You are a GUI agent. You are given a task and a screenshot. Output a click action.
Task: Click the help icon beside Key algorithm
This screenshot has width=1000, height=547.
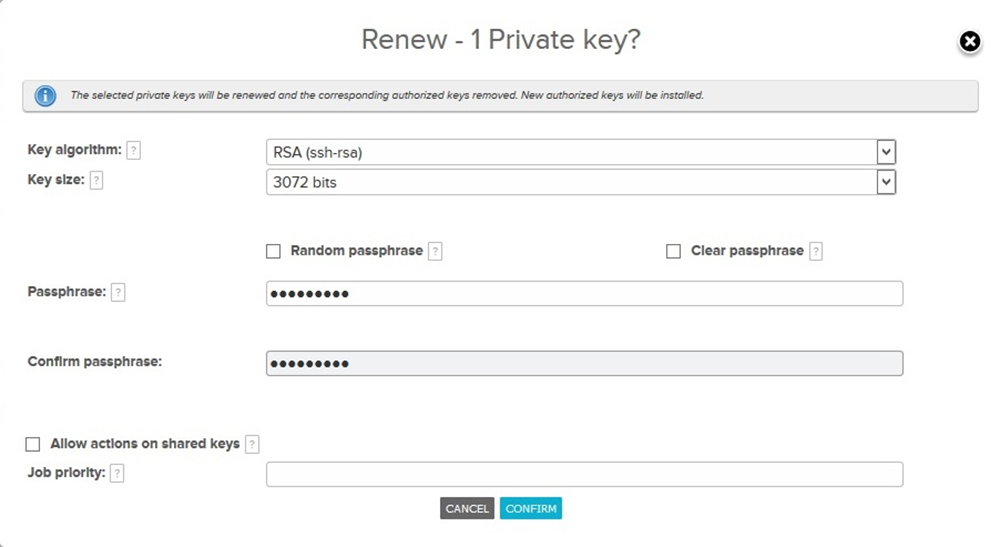(x=133, y=150)
